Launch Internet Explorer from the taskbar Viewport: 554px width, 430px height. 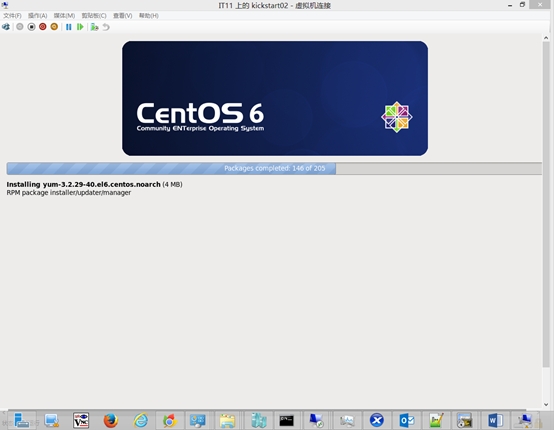140,420
